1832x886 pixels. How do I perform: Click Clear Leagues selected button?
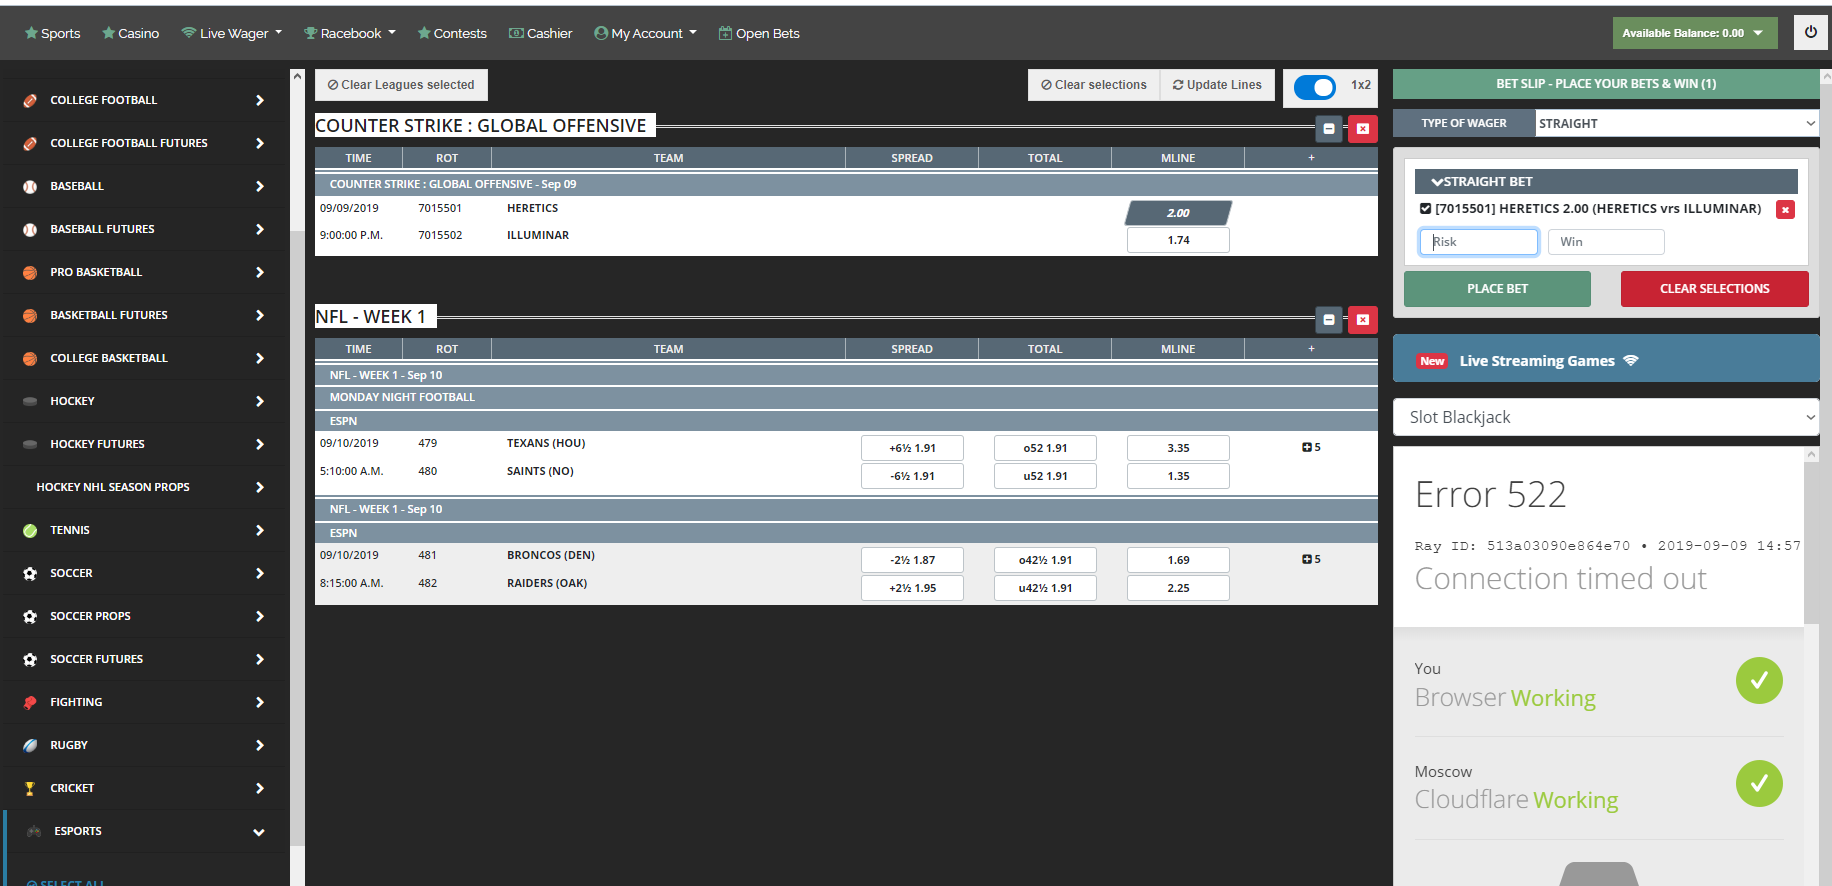click(401, 85)
